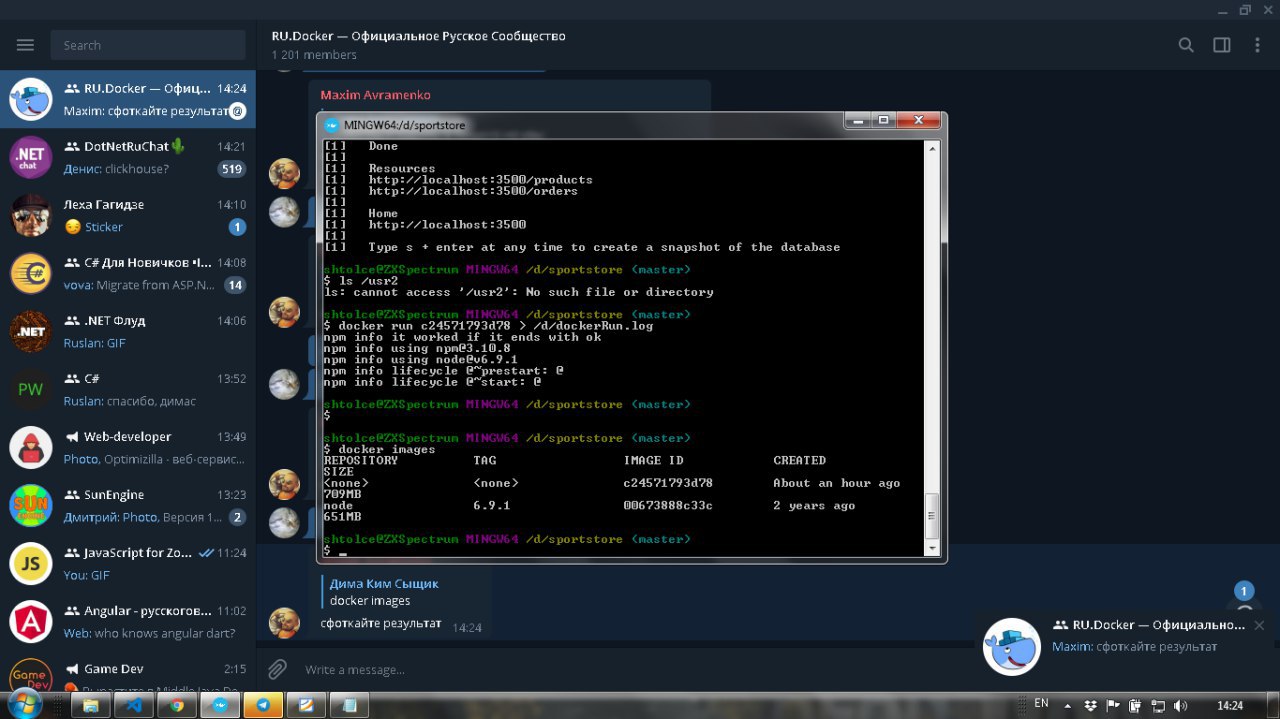Click the 14:24 taskbar clock
Image resolution: width=1280 pixels, height=719 pixels.
coord(1229,706)
